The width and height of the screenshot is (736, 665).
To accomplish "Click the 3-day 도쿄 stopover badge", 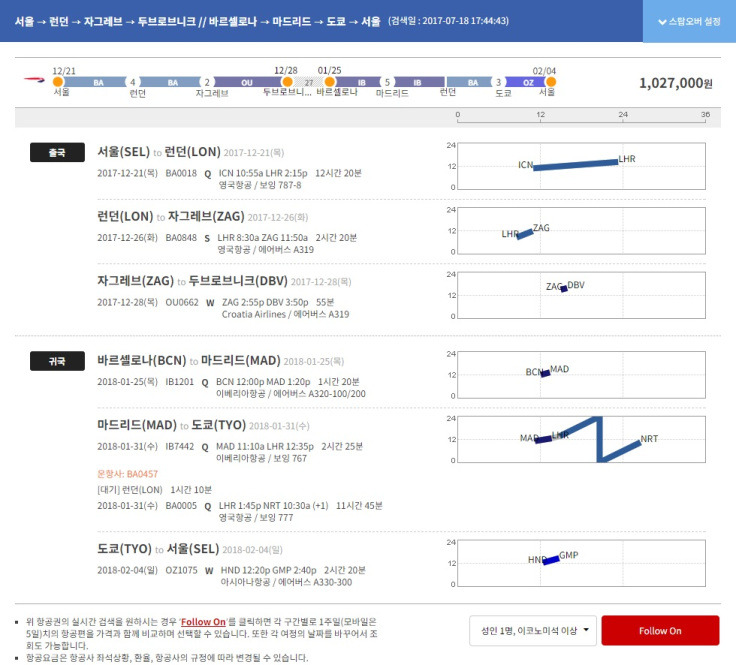I will (498, 82).
